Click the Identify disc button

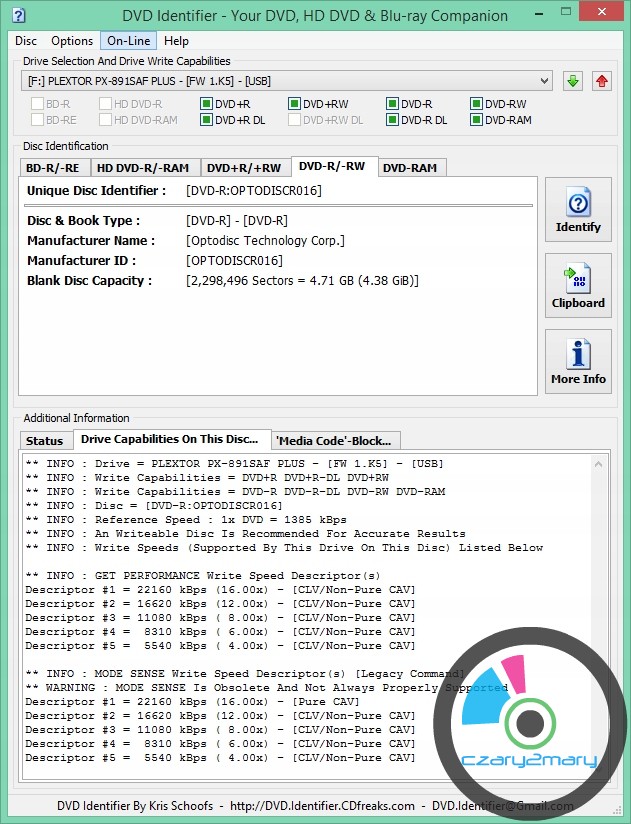(578, 210)
